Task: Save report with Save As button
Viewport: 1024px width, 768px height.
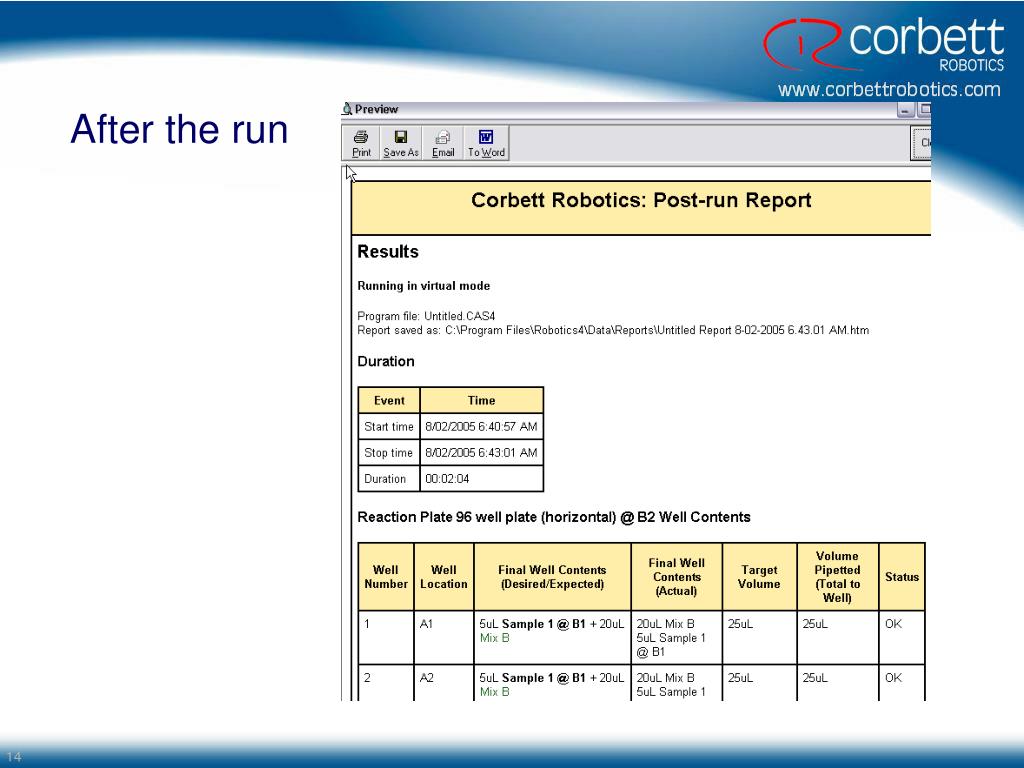Action: [x=400, y=144]
